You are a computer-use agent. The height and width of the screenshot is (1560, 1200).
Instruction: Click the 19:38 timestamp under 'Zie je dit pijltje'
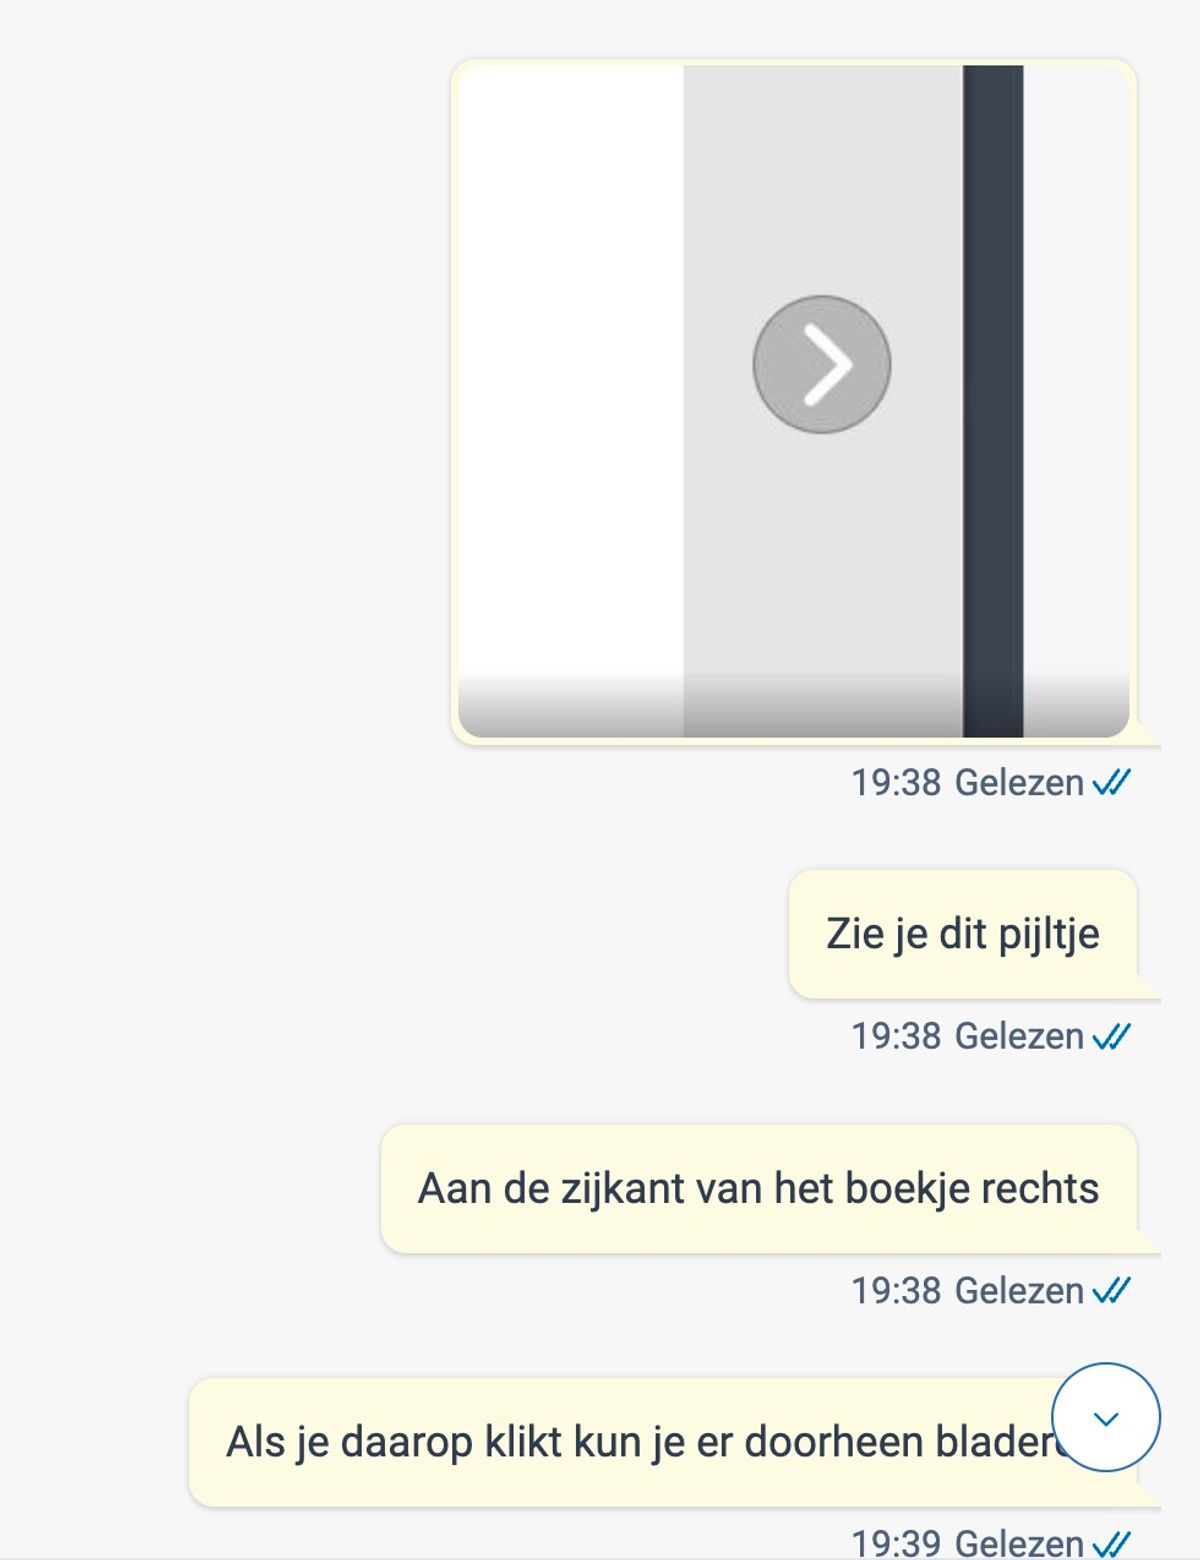(x=896, y=1036)
